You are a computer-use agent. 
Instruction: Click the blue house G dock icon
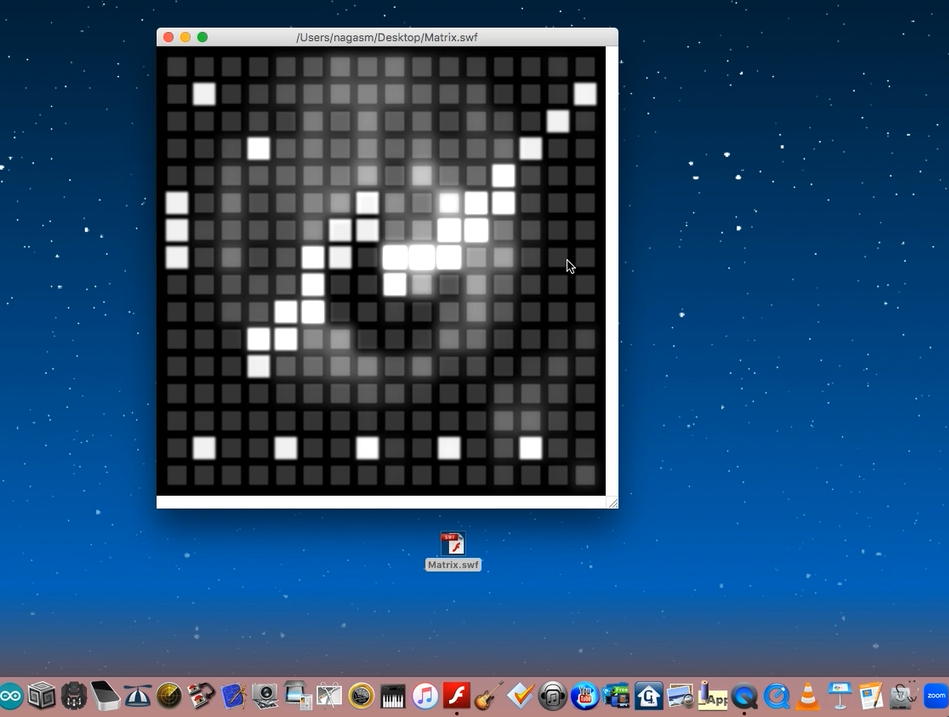648,696
